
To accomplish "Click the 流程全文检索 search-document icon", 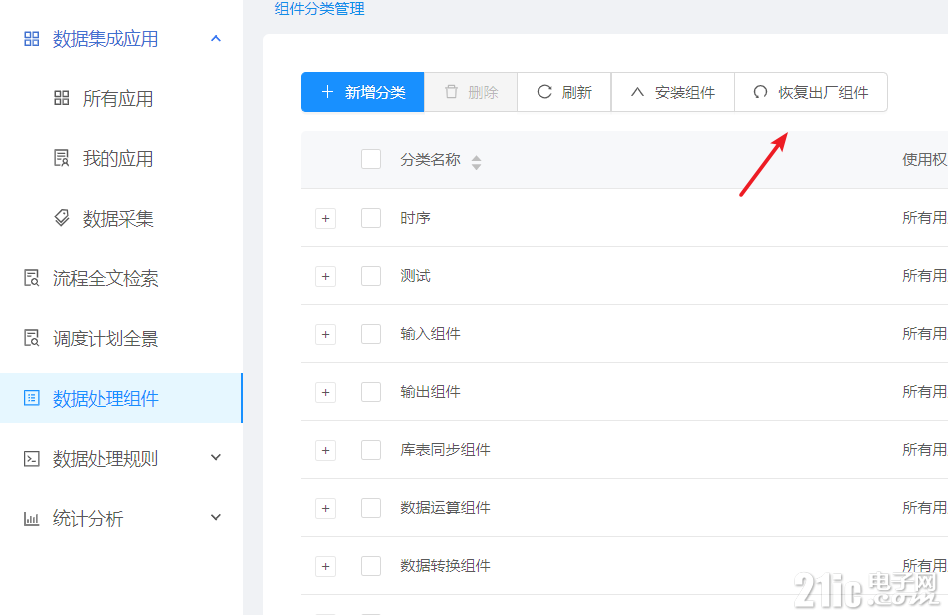I will [x=31, y=278].
